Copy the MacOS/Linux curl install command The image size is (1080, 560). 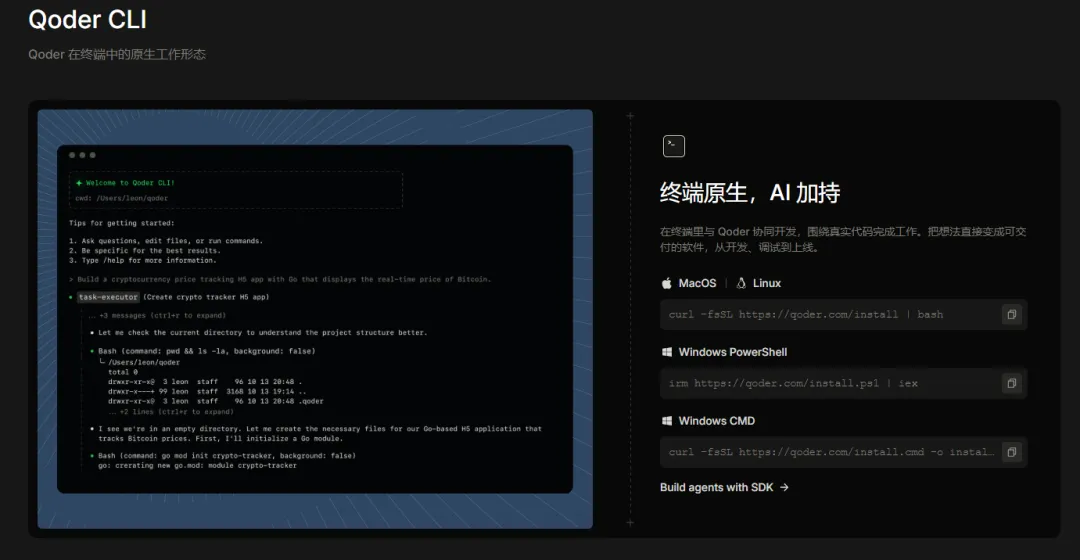tap(1011, 315)
